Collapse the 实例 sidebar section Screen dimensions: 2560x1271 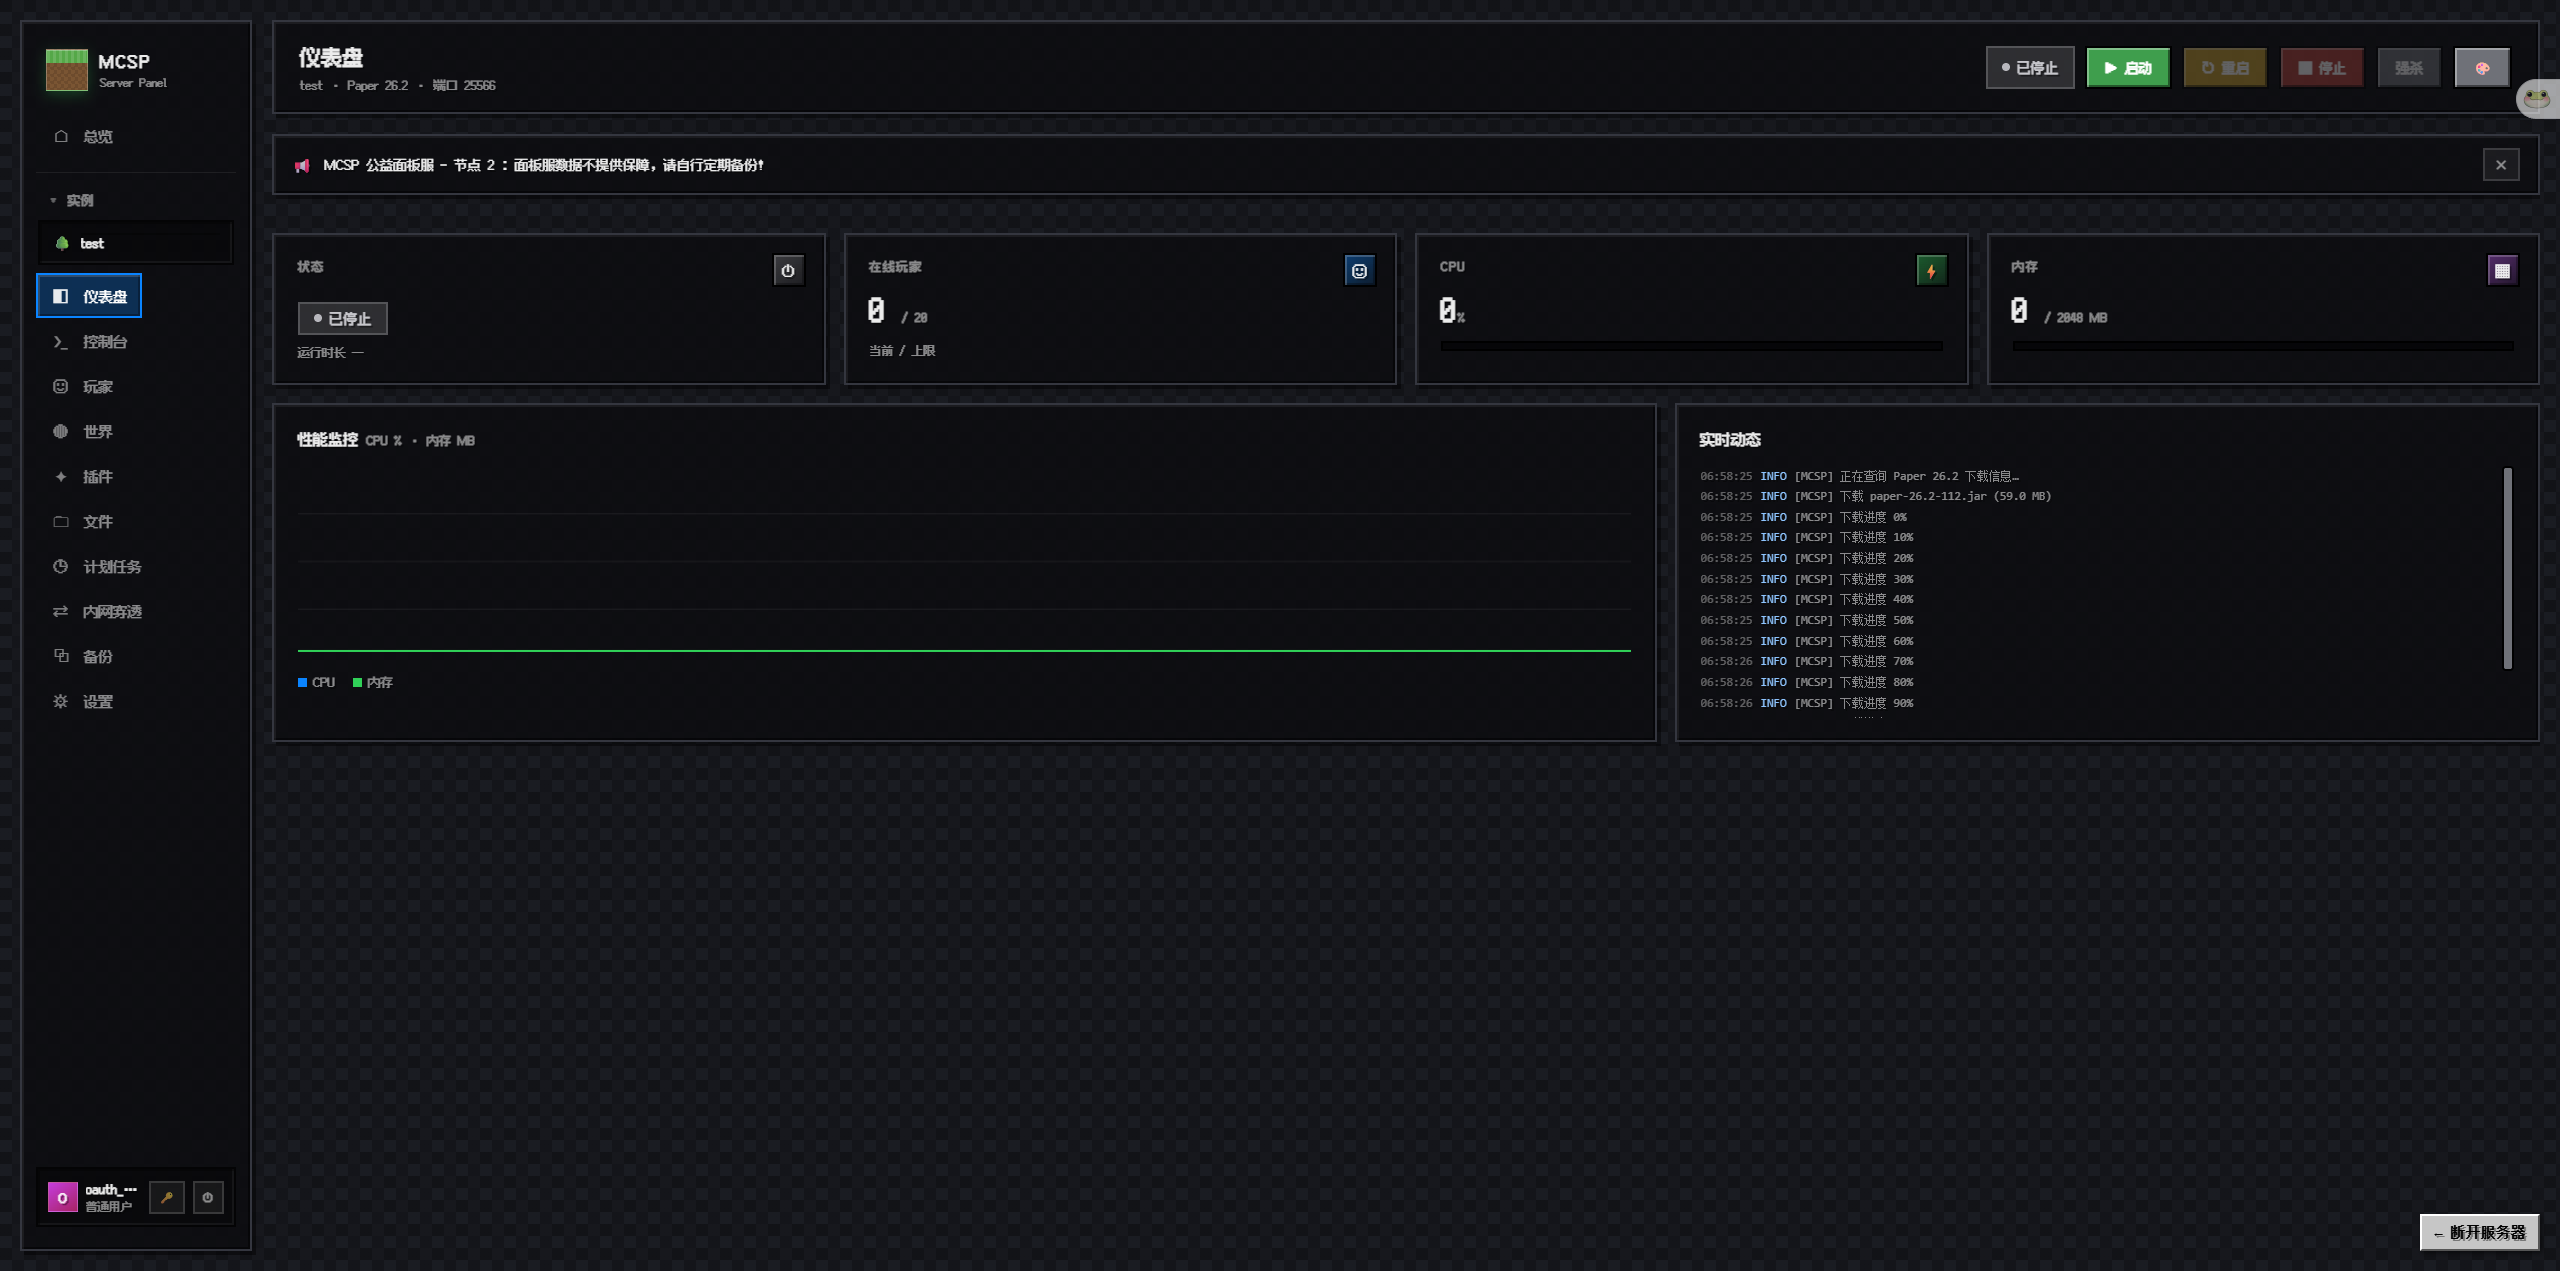point(72,200)
